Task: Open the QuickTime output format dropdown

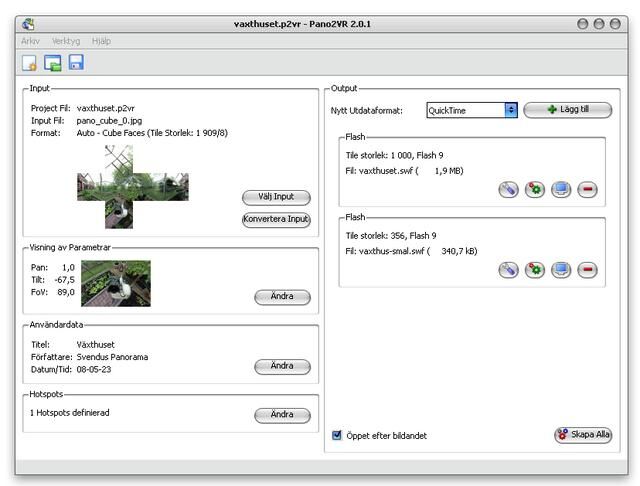Action: coord(511,110)
